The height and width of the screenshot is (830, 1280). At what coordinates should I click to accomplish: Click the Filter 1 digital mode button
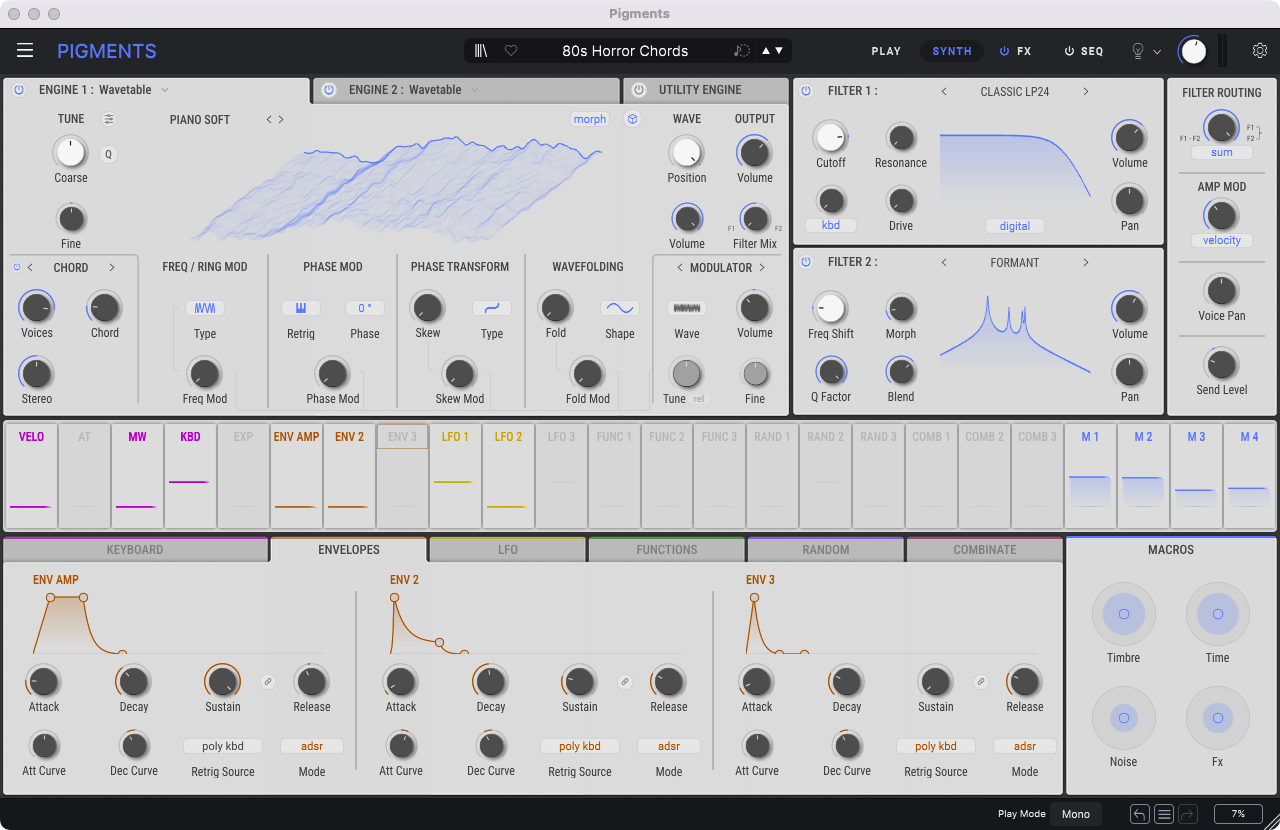(x=1014, y=226)
